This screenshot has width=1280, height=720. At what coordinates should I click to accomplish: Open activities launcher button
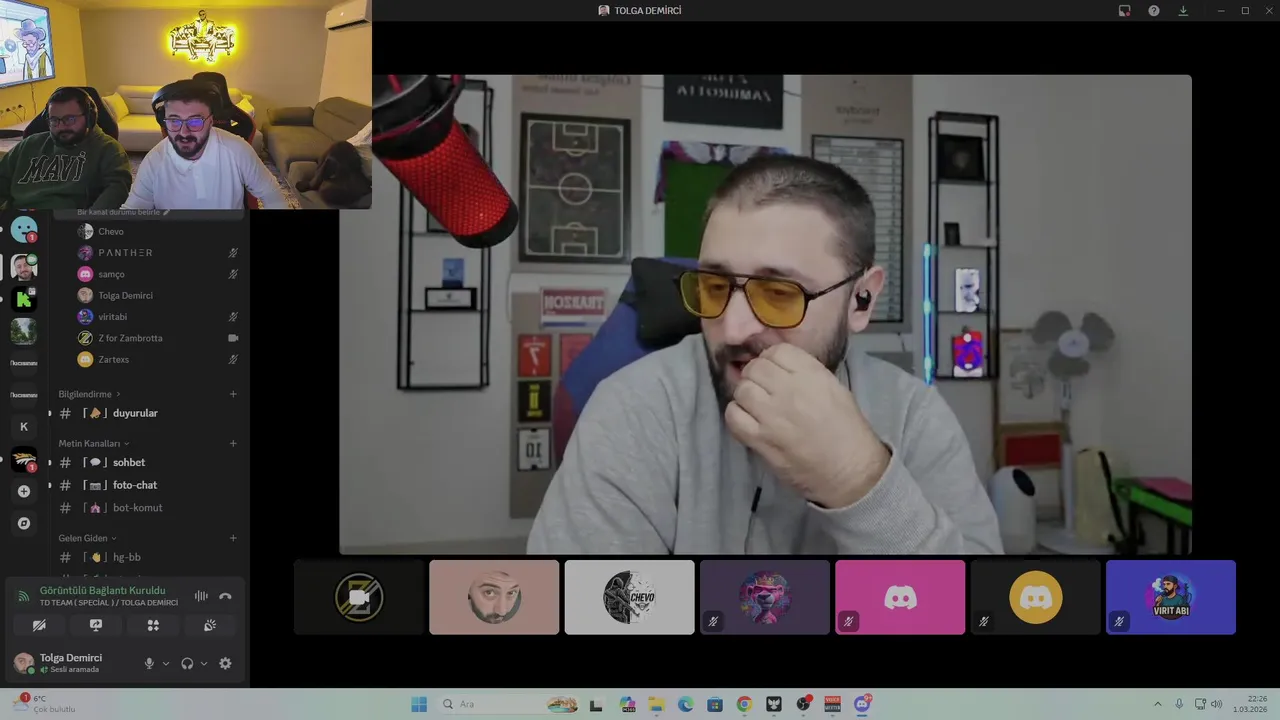click(153, 625)
